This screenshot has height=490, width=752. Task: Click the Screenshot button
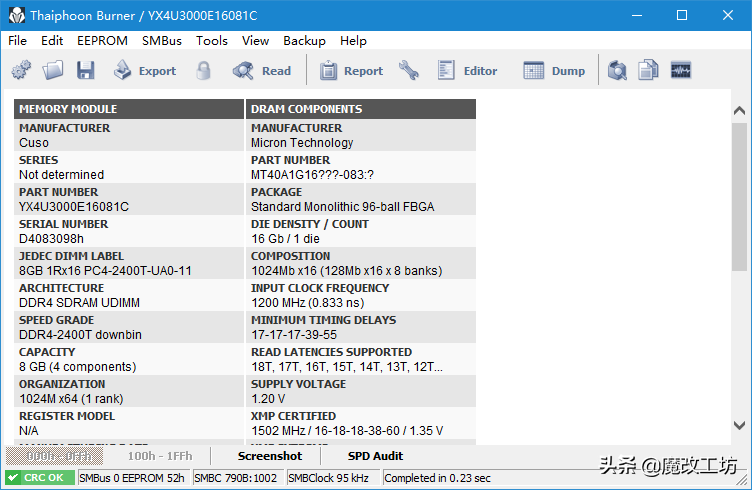[270, 456]
